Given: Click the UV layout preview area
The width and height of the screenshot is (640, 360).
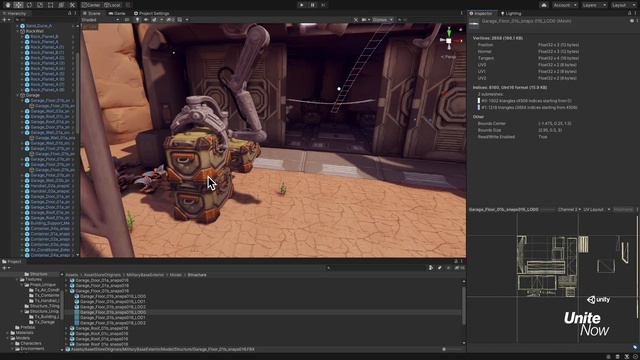Looking at the screenshot, I should [x=553, y=278].
